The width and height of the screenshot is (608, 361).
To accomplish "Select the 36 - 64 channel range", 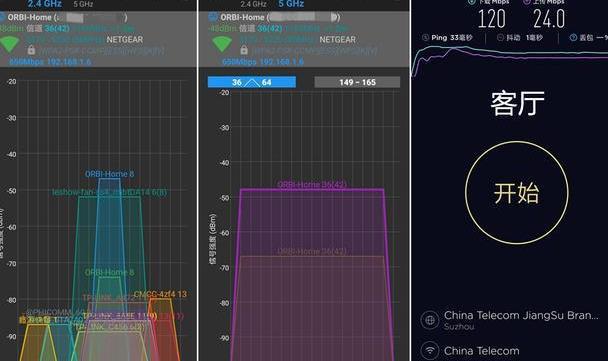I will 252,82.
